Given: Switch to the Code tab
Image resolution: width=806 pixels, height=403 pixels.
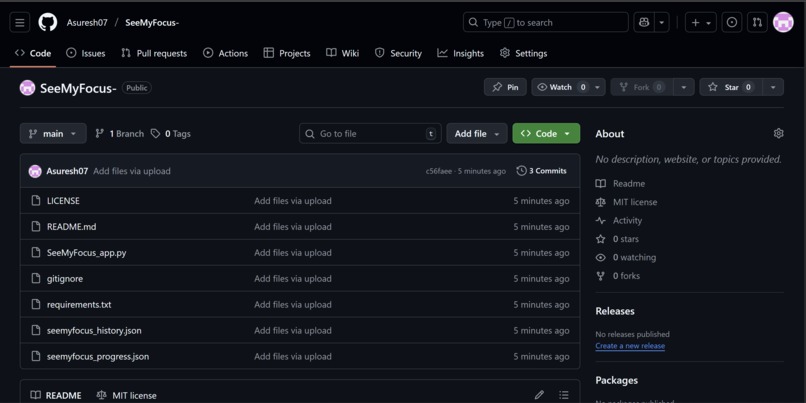Looking at the screenshot, I should (x=33, y=53).
